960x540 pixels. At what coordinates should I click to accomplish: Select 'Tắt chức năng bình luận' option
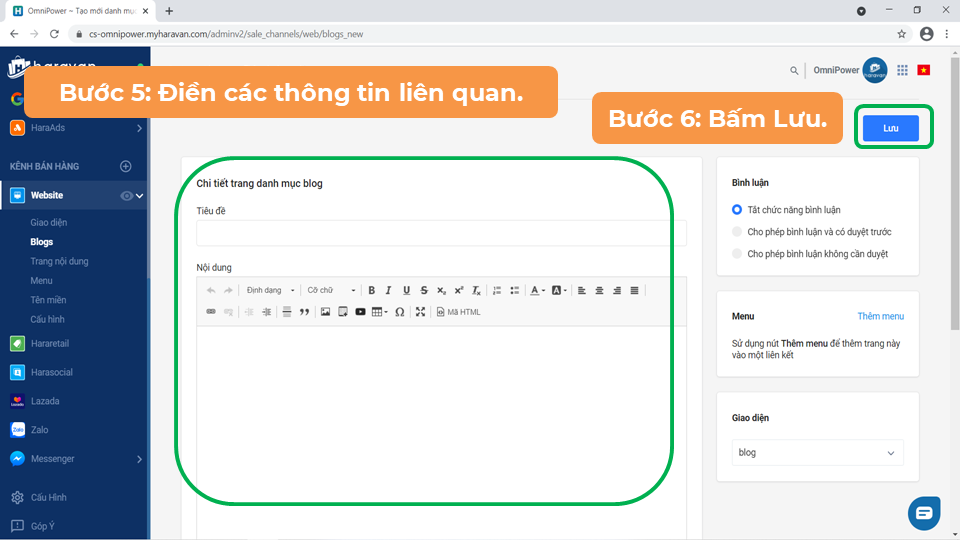[738, 210]
